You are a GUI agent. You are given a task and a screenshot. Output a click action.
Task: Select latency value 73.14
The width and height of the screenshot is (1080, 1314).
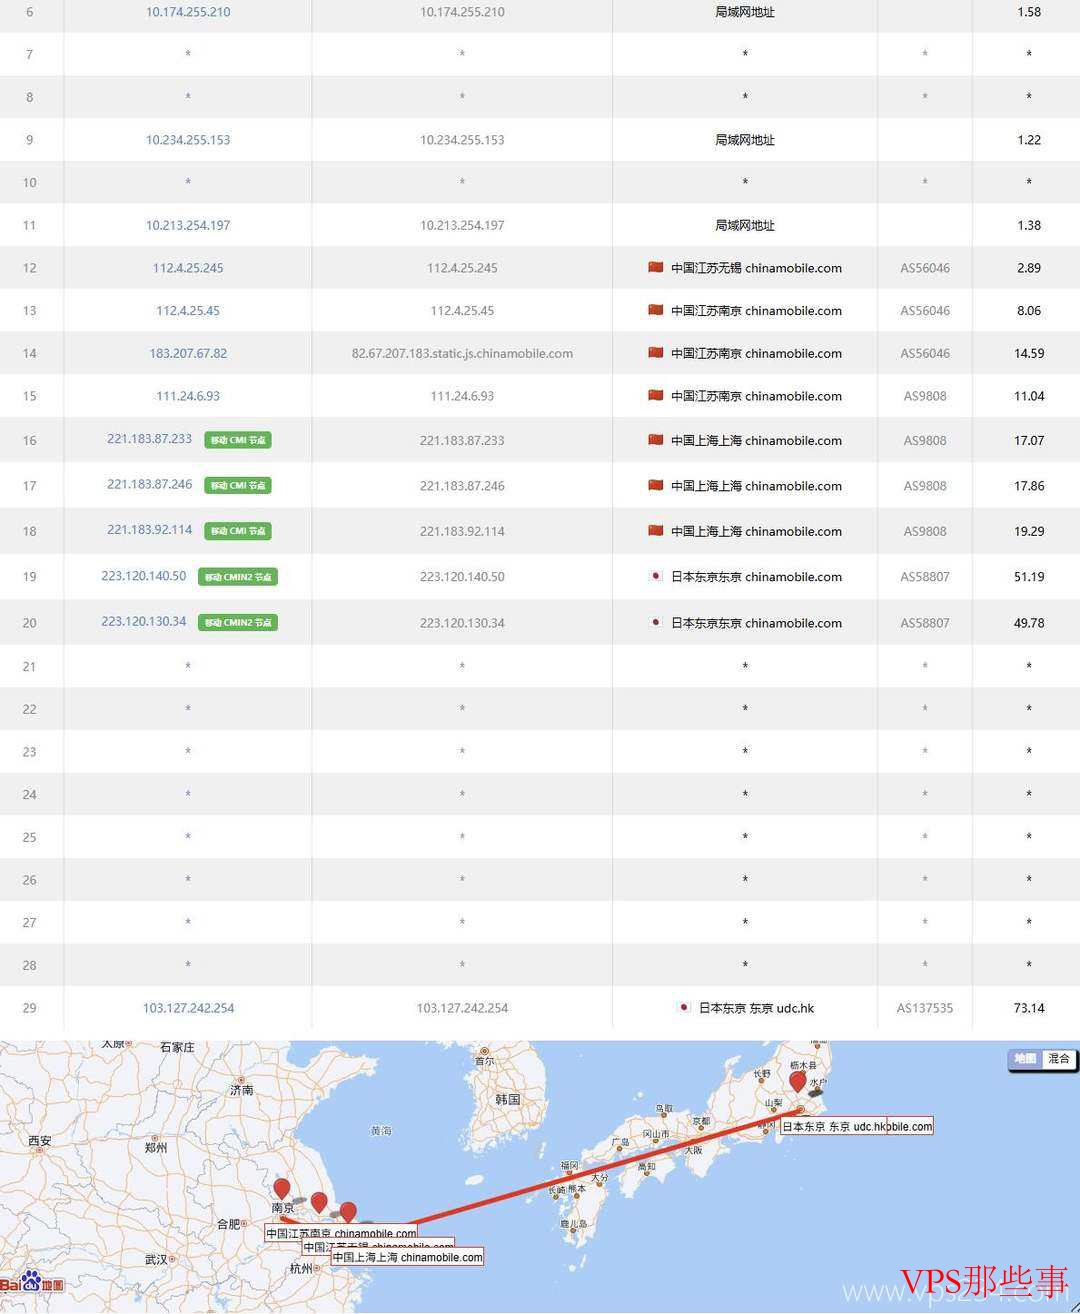(1029, 1008)
